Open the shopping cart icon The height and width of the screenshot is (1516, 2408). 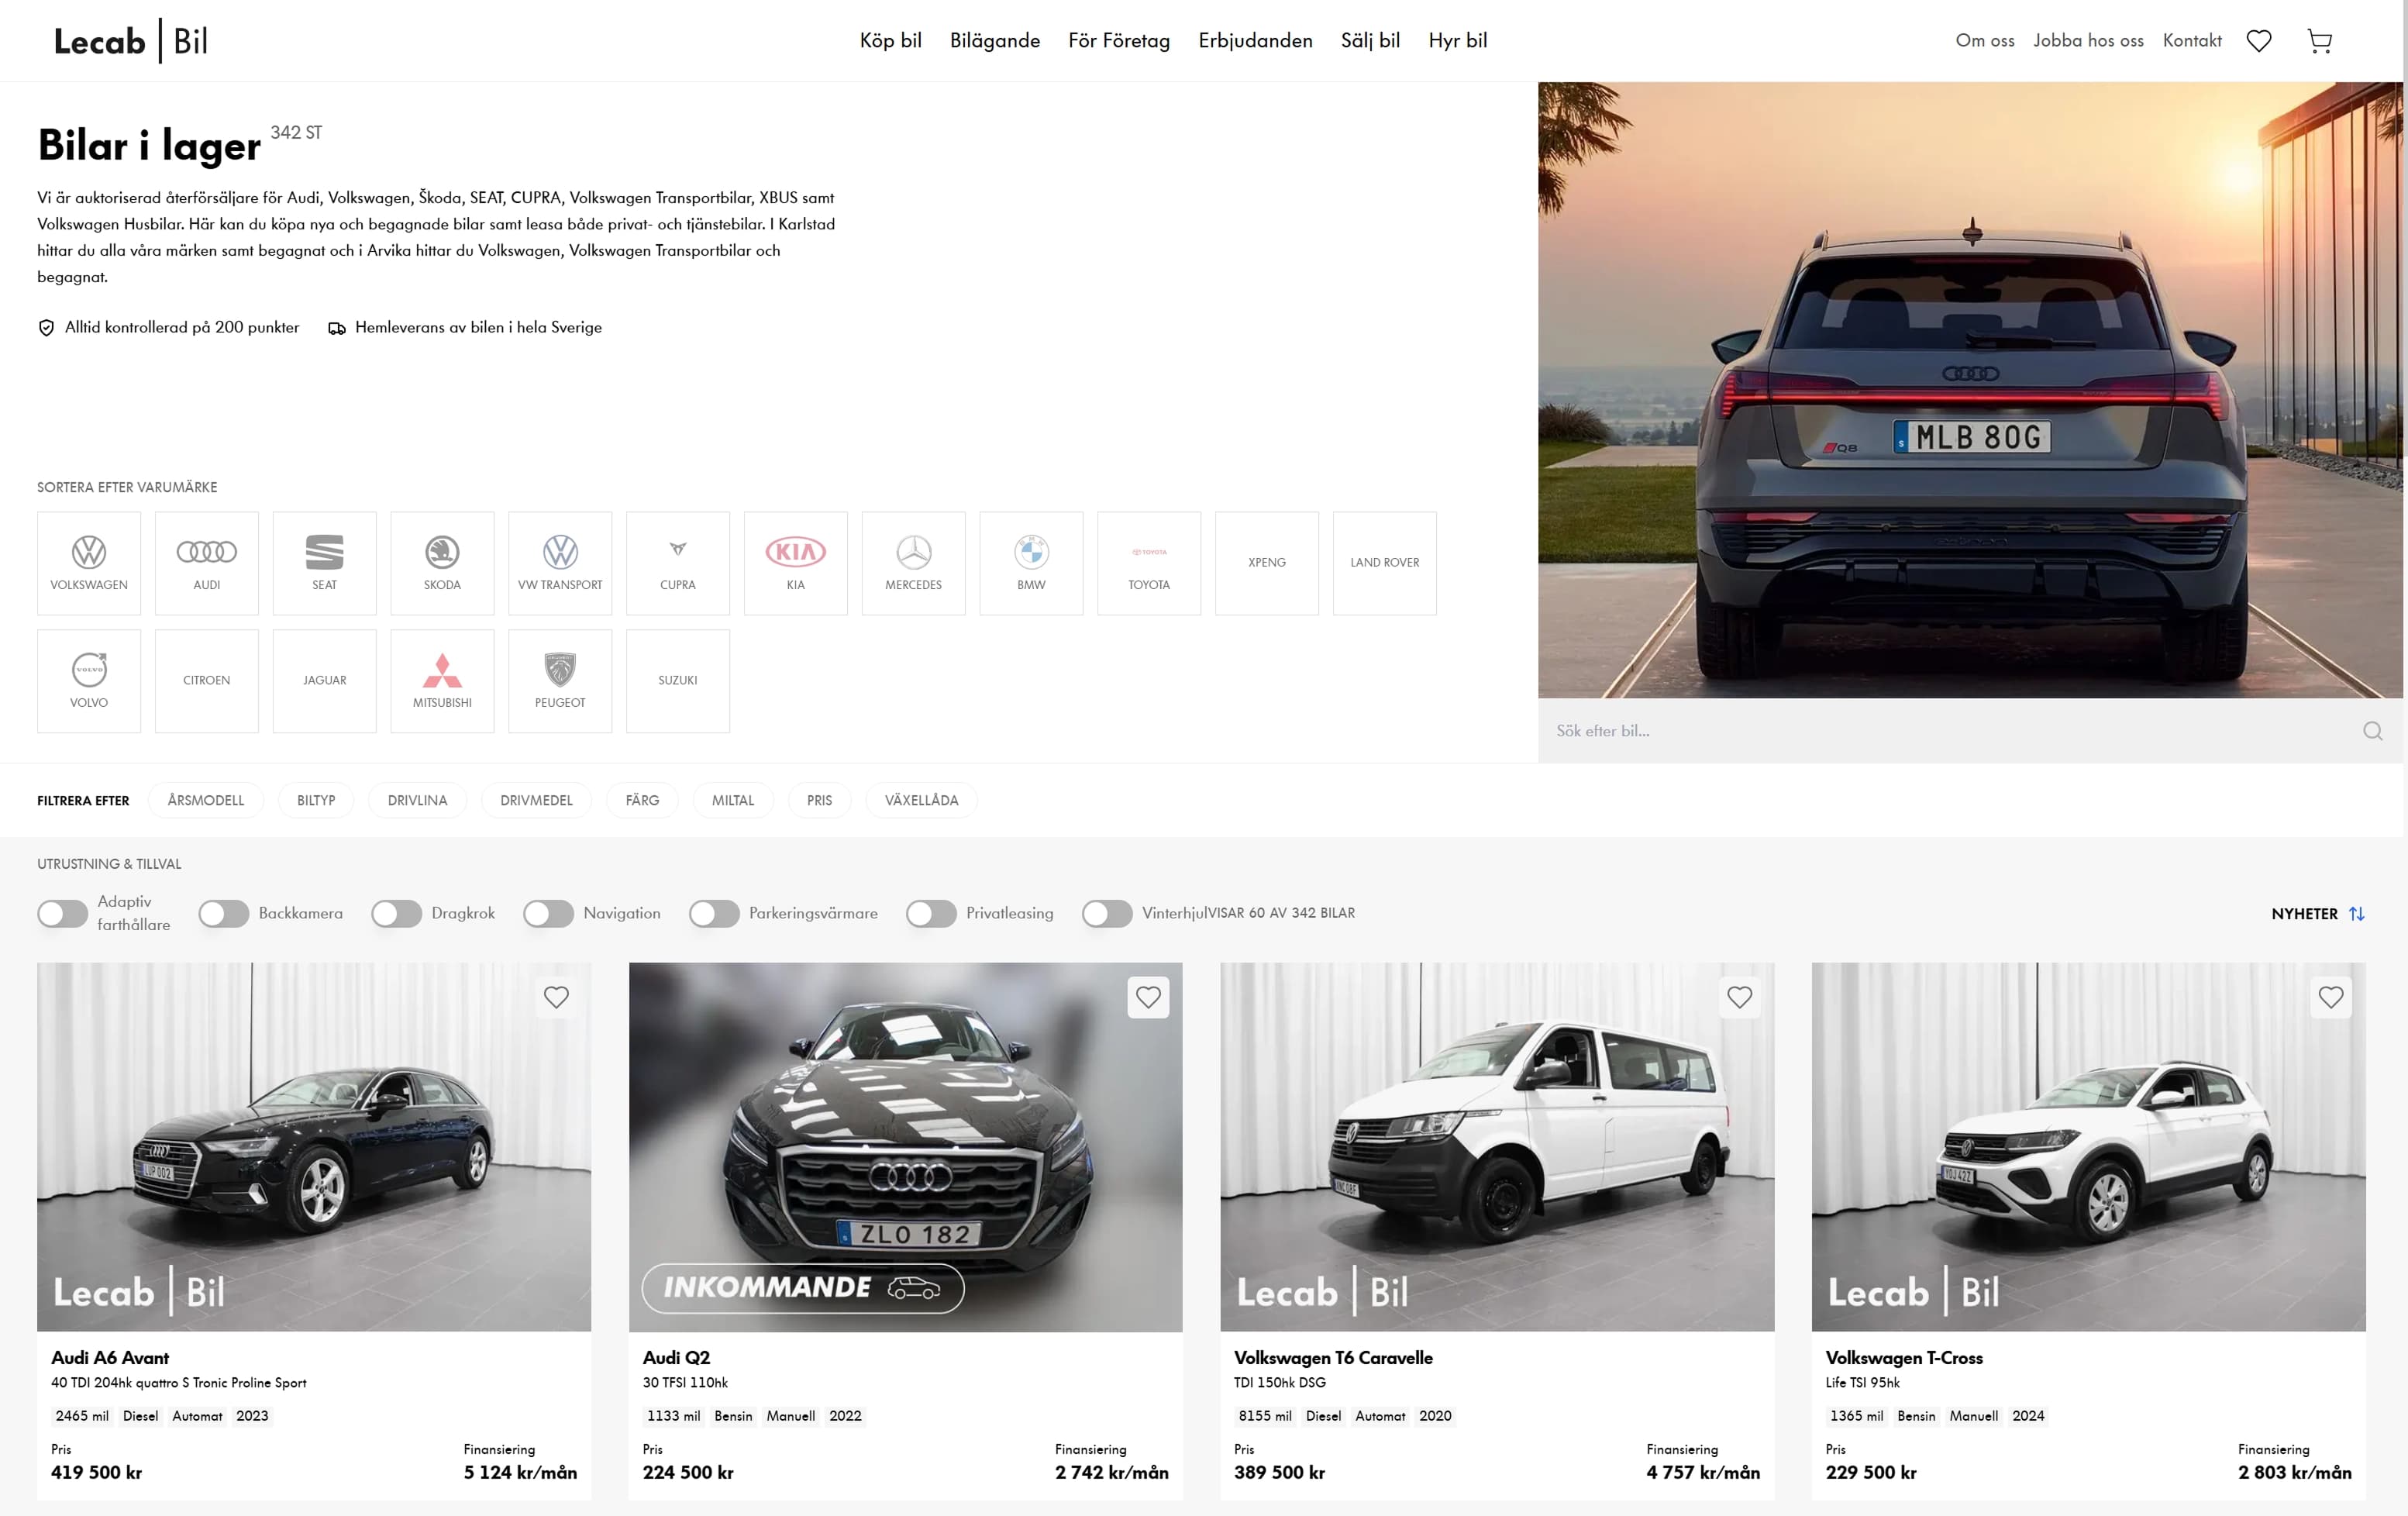pos(2320,41)
